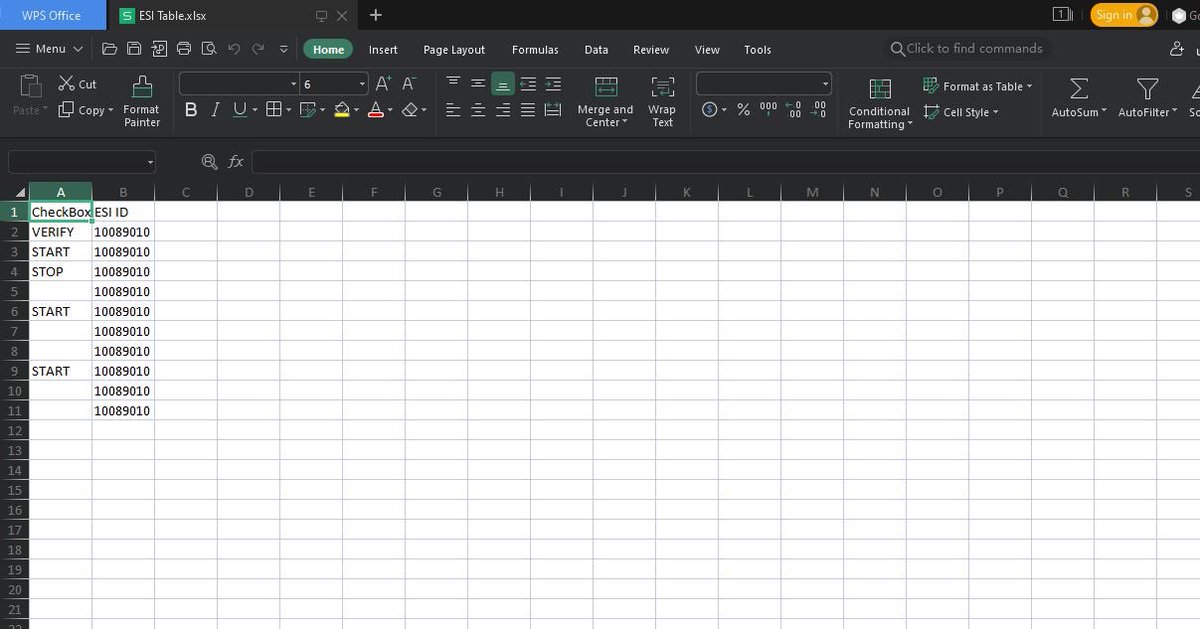Increase the cell indent
Image resolution: width=1200 pixels, height=629 pixels.
[553, 84]
